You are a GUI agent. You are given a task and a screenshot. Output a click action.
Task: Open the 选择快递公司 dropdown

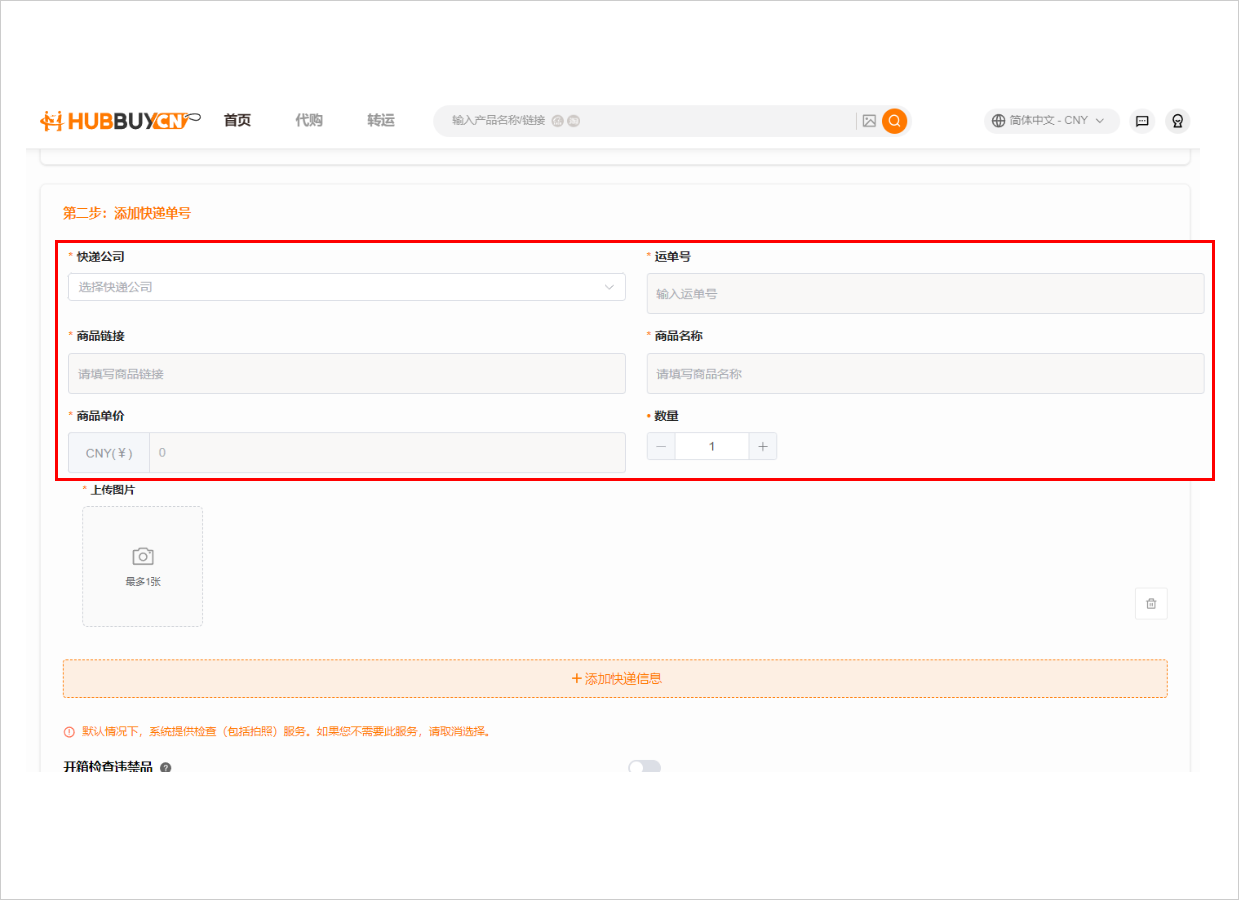[x=346, y=287]
